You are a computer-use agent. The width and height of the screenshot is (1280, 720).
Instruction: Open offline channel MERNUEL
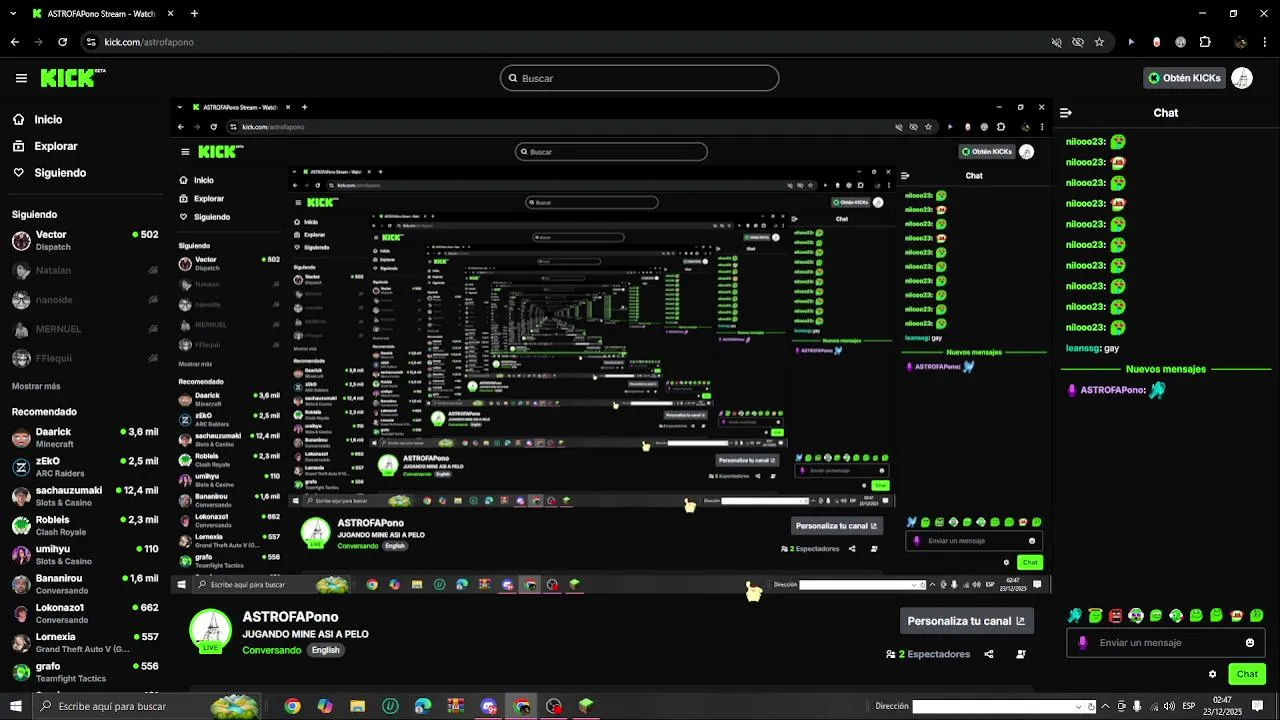85,329
